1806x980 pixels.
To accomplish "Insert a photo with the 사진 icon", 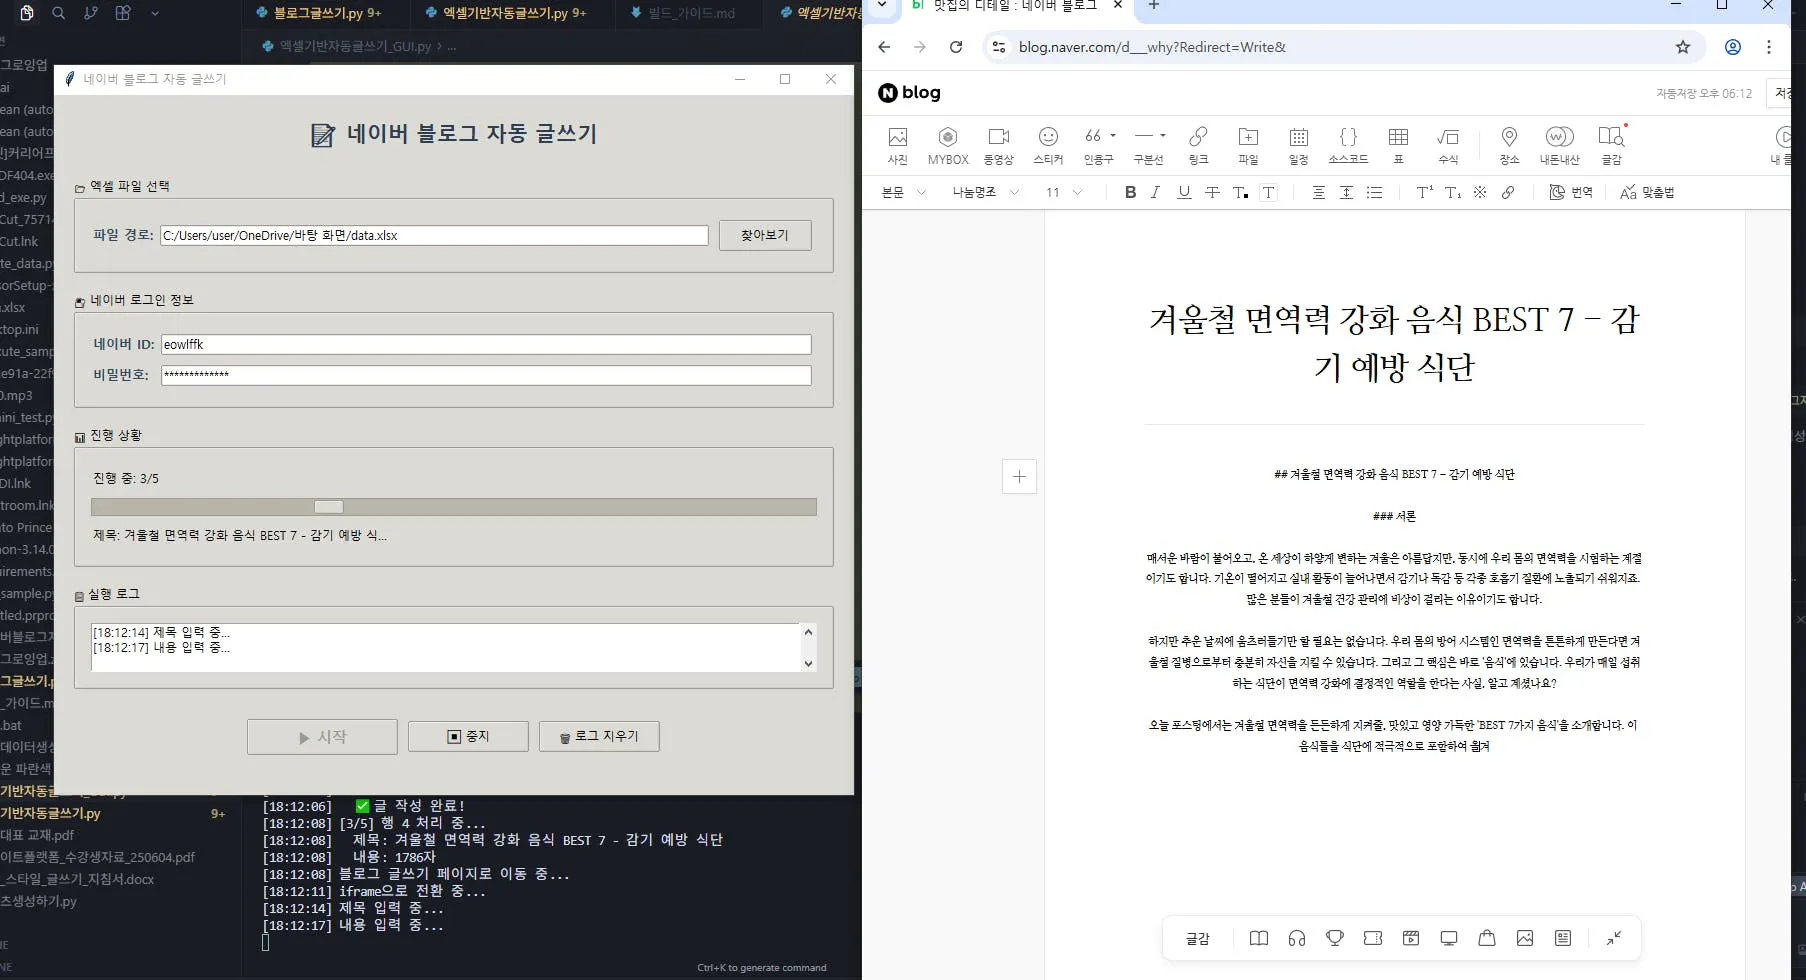I will point(897,144).
